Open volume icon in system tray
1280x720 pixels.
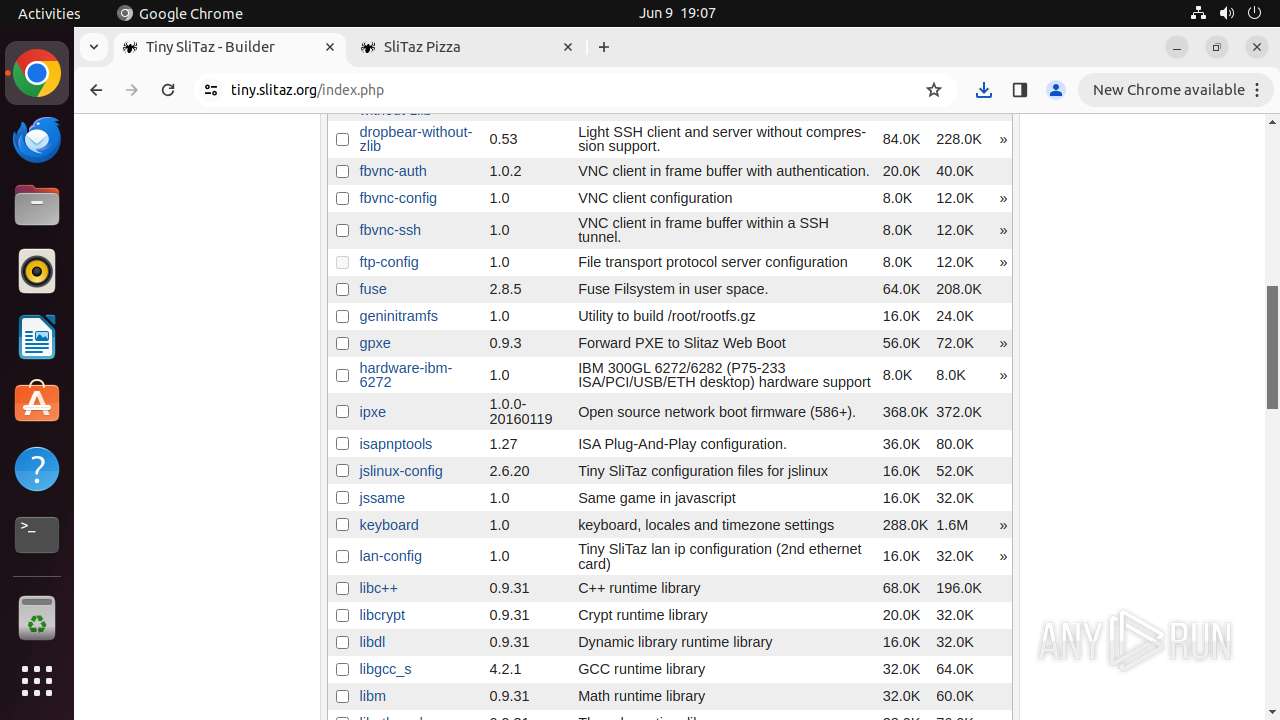pos(1227,13)
